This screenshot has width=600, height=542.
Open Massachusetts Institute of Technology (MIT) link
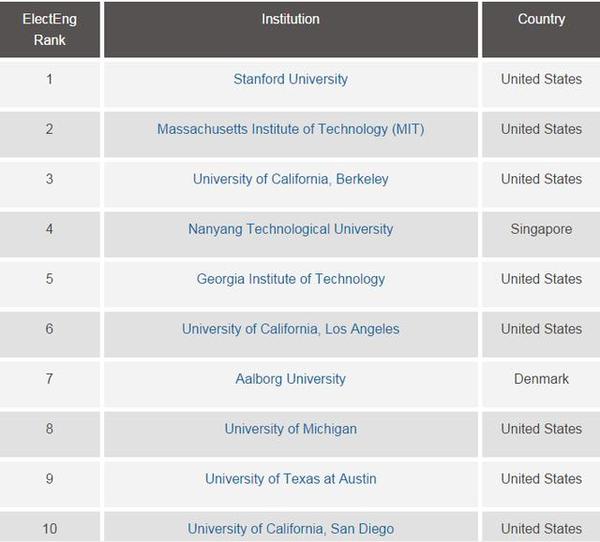point(290,129)
